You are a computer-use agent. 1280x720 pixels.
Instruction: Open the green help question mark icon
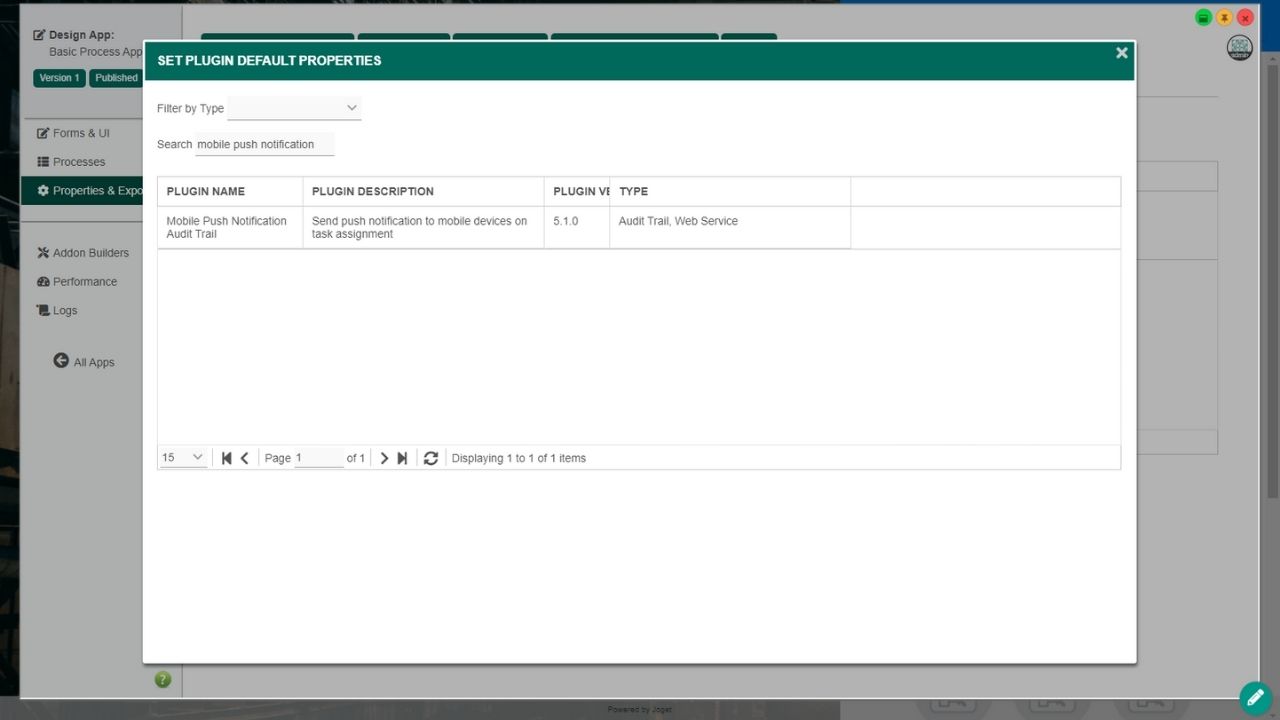(163, 680)
